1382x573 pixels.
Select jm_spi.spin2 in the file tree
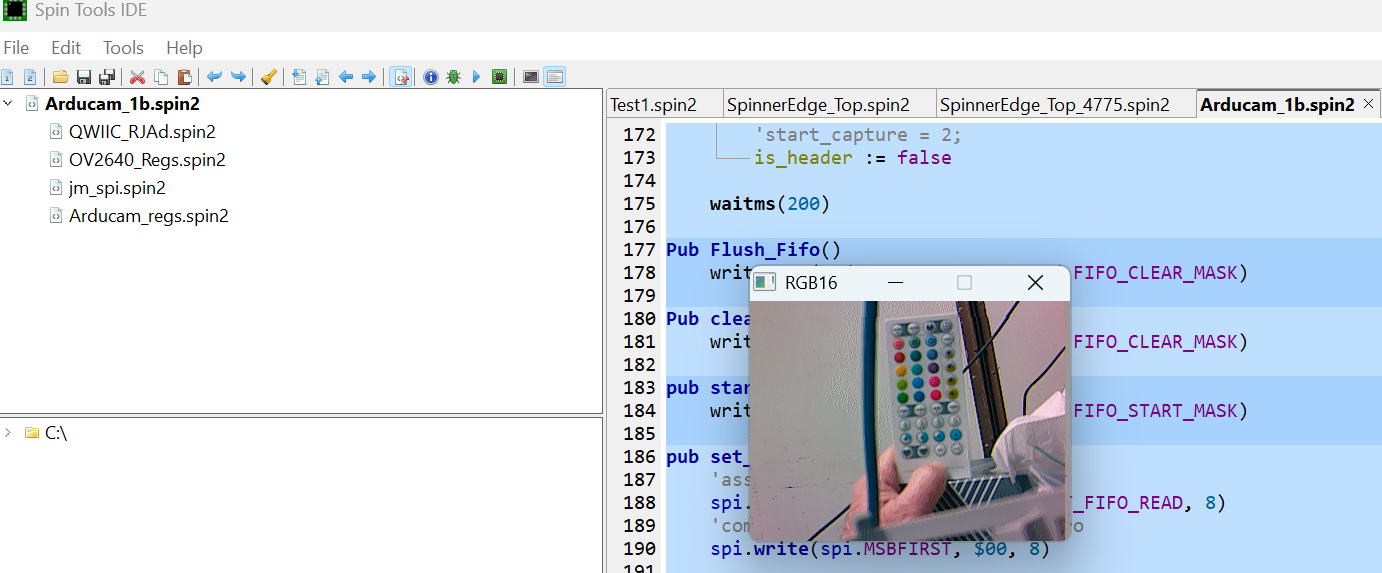tap(117, 188)
